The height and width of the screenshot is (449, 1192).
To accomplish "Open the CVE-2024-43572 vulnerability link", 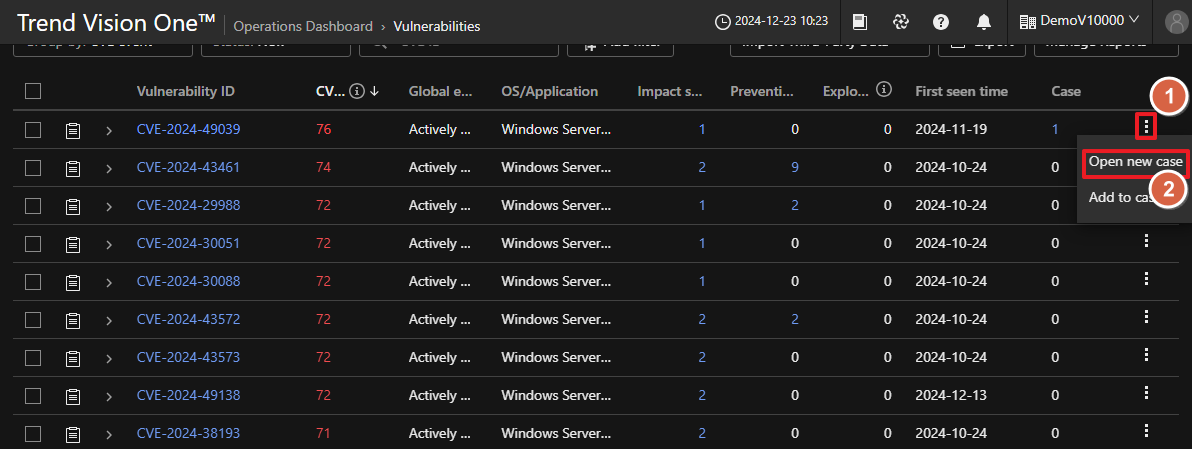I will pyautogui.click(x=188, y=319).
